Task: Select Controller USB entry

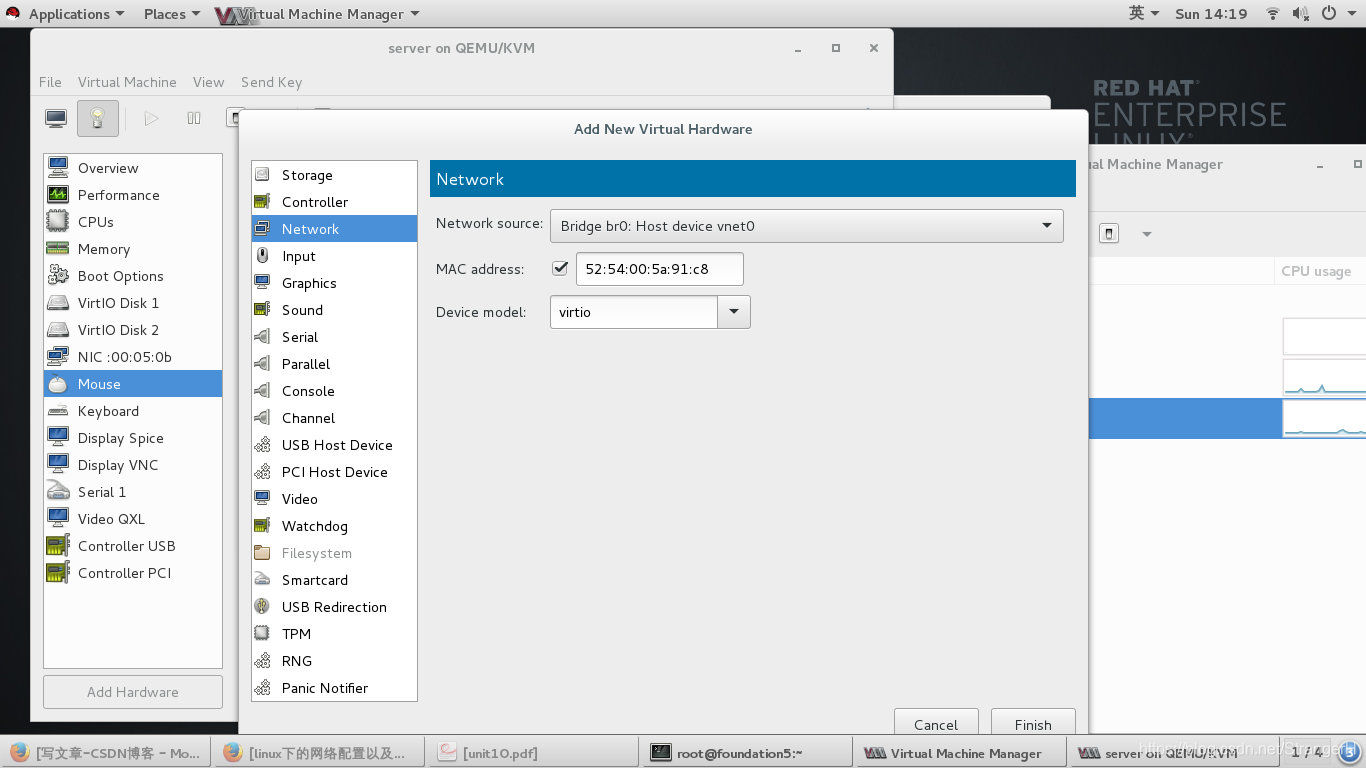Action: coord(133,546)
